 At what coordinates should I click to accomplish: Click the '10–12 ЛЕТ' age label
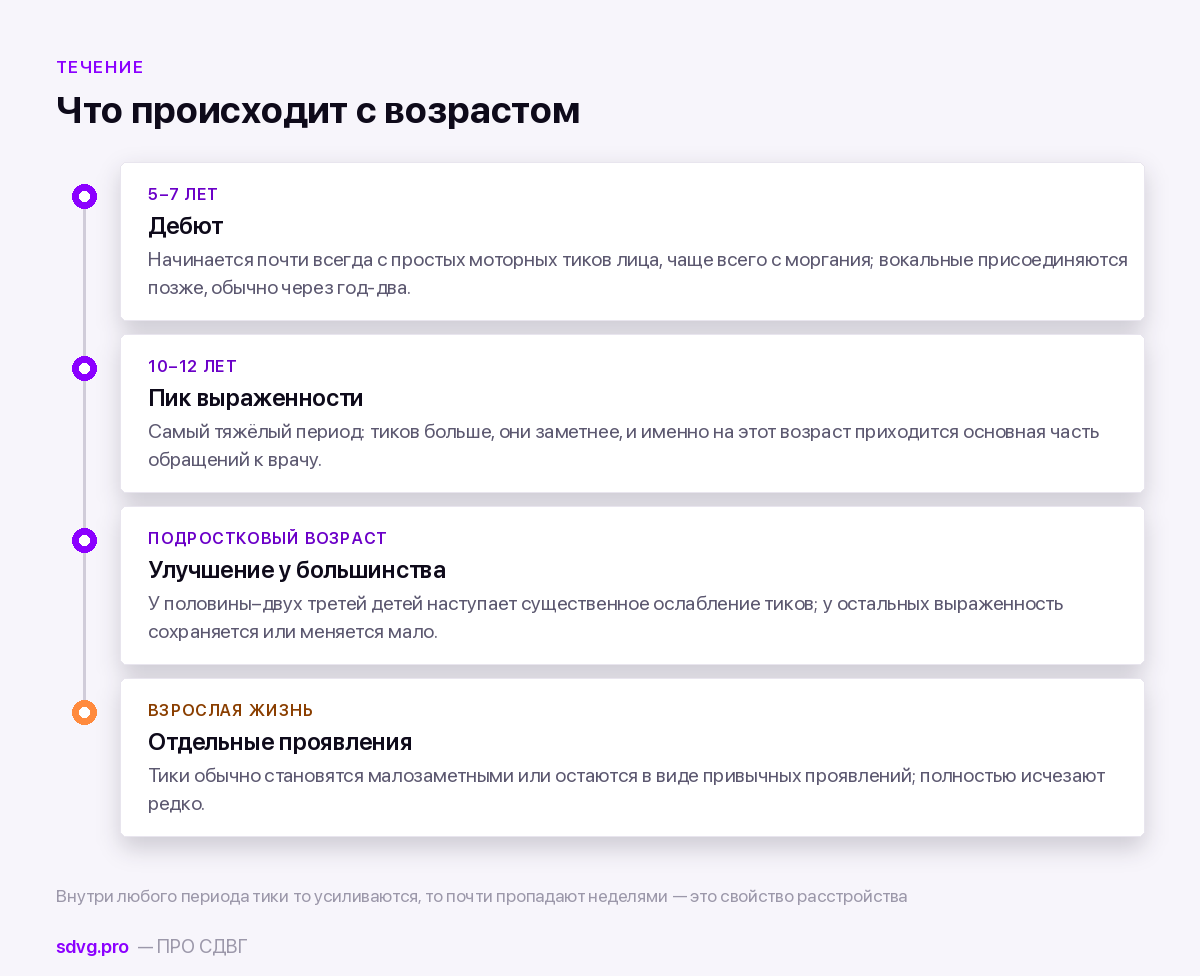pos(192,366)
